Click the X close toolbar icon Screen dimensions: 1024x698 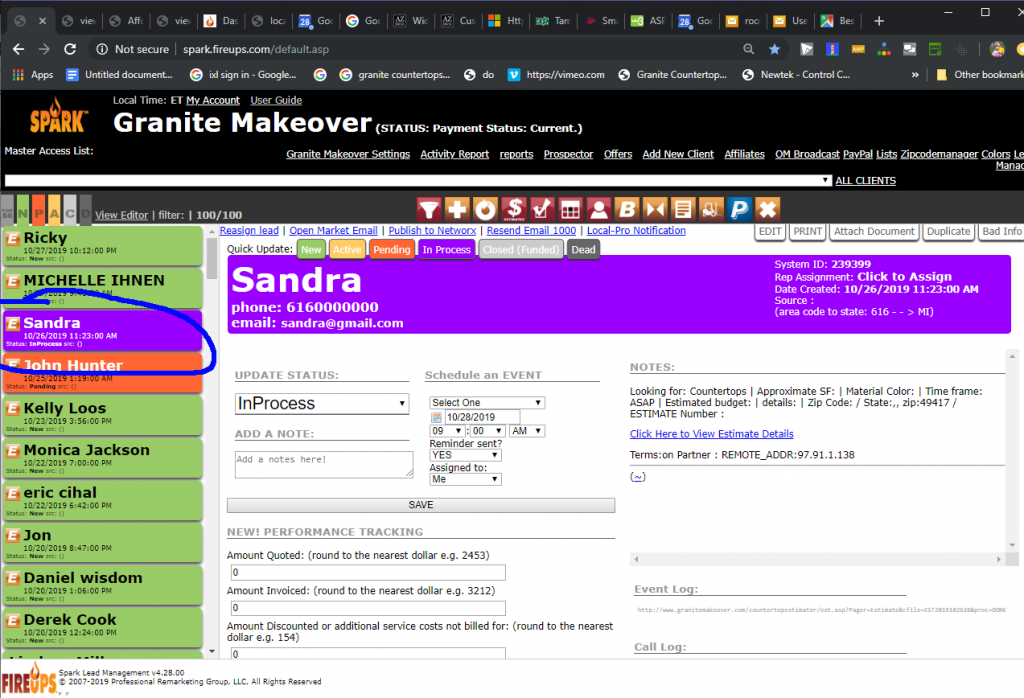768,210
